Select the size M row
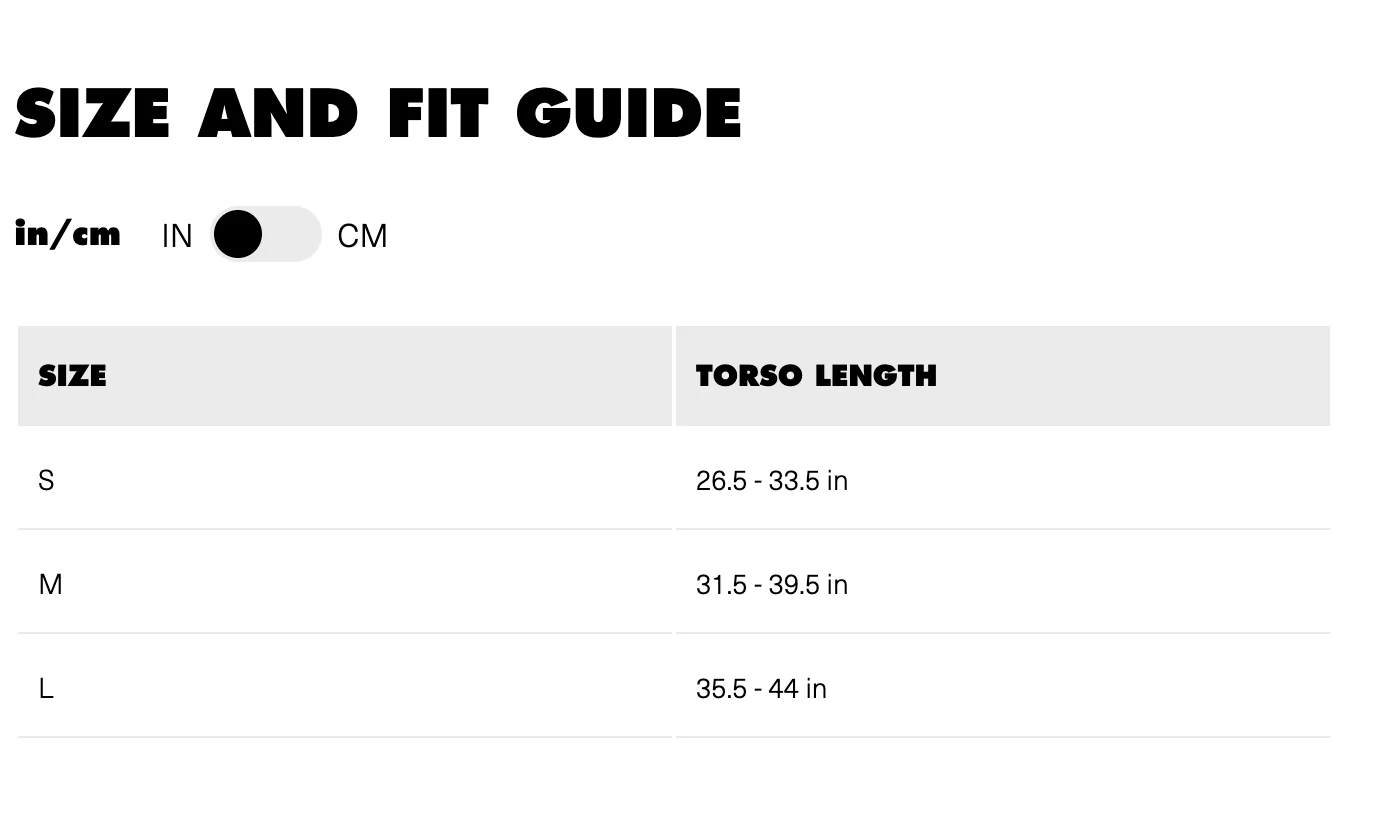 click(674, 584)
